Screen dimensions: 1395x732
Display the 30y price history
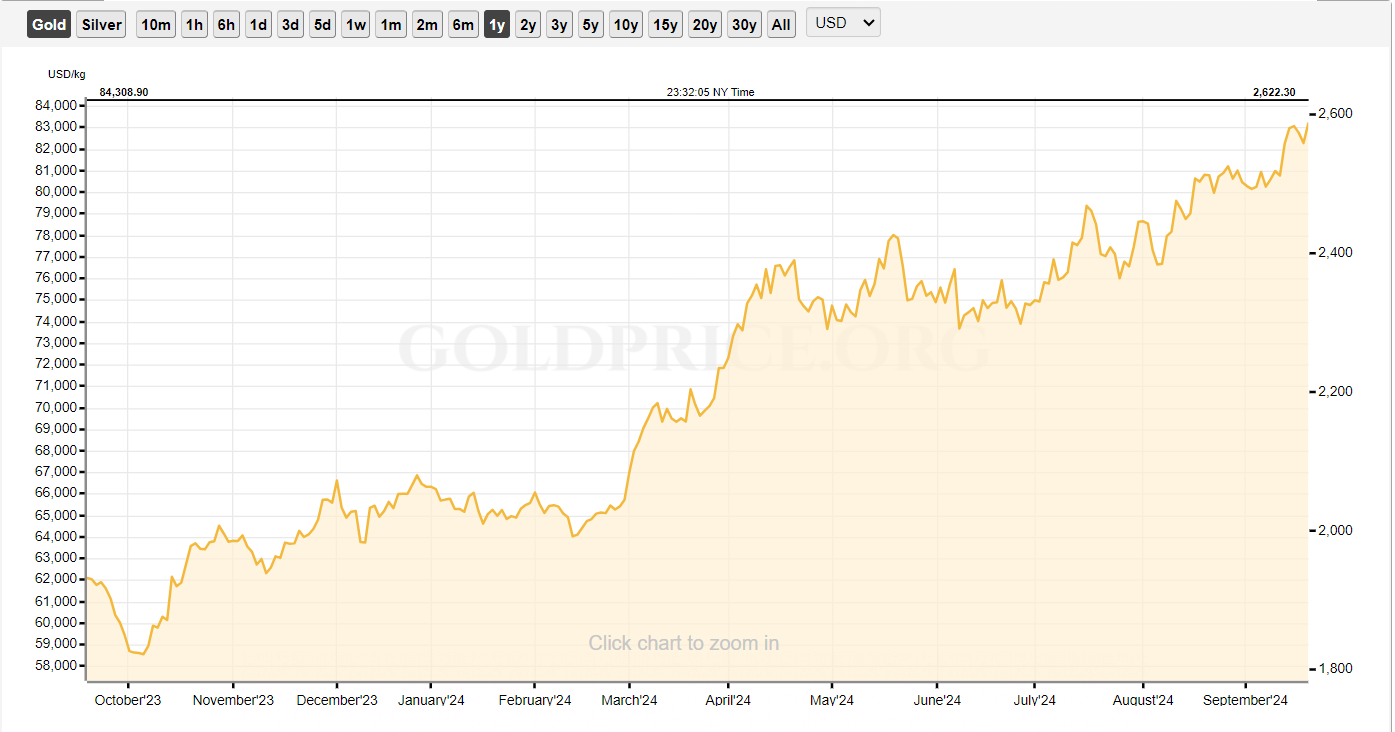click(744, 24)
